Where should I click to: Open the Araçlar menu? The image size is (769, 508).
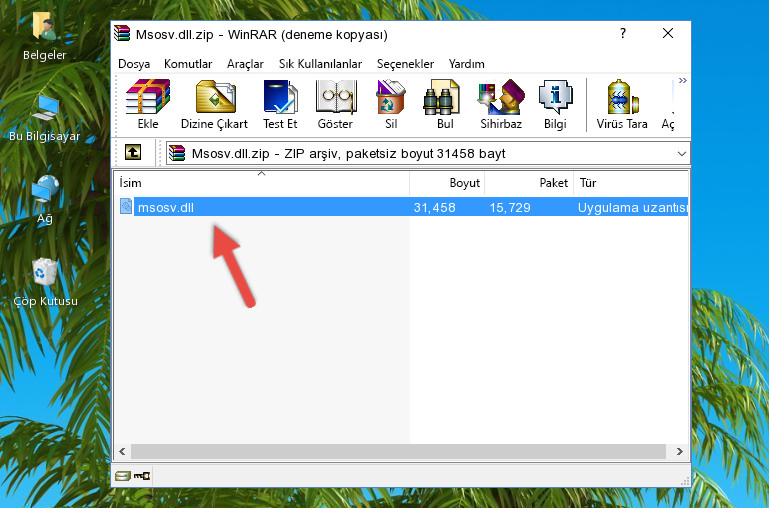pyautogui.click(x=245, y=64)
